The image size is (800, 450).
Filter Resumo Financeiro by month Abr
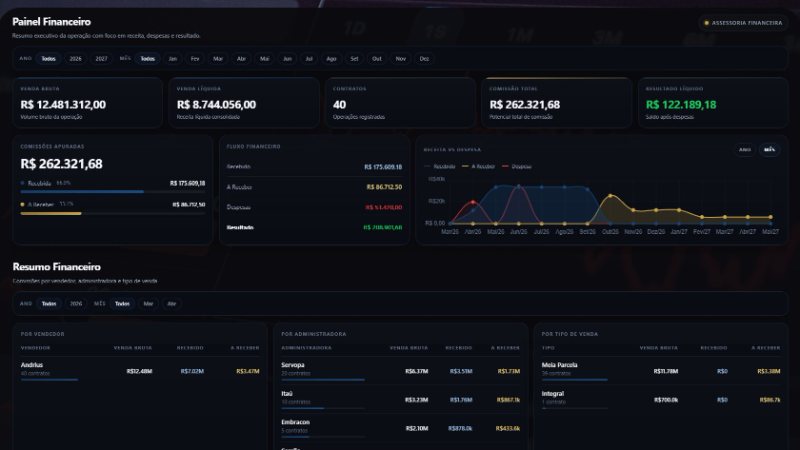click(171, 304)
